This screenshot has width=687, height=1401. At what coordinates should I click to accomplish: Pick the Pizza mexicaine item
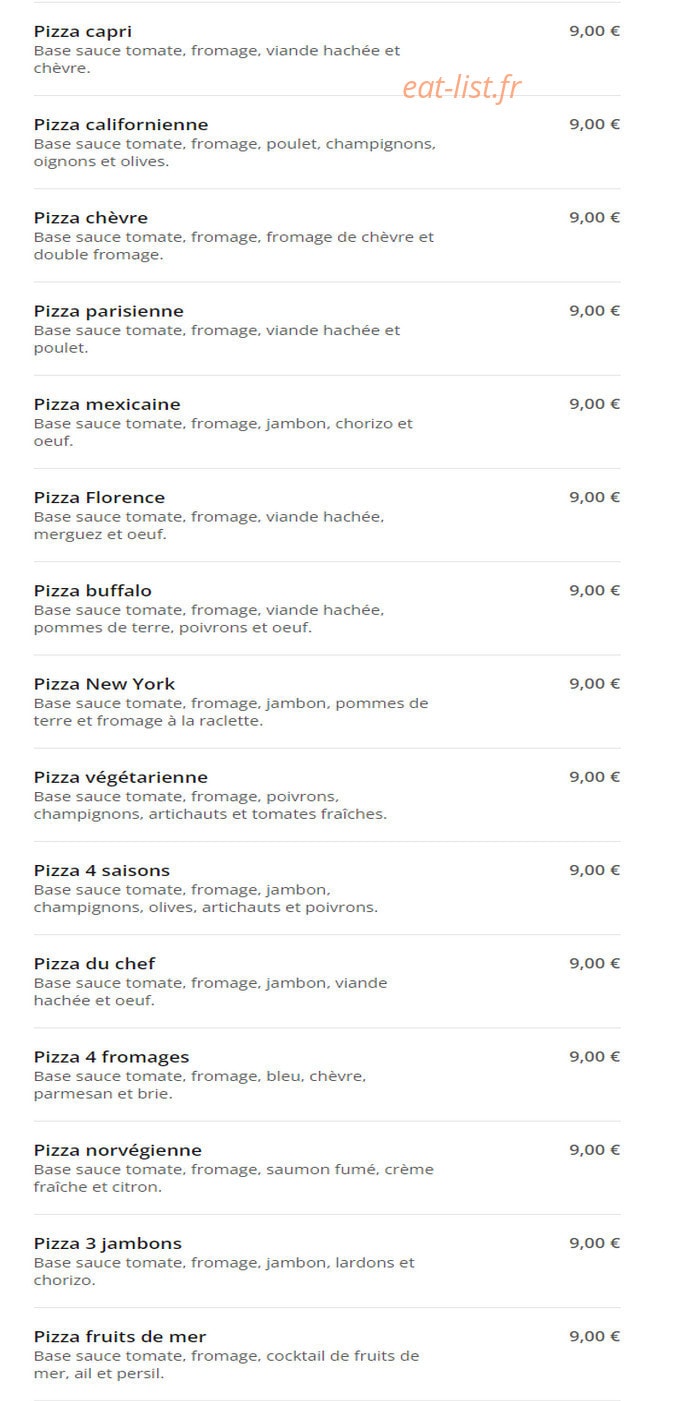coord(107,404)
